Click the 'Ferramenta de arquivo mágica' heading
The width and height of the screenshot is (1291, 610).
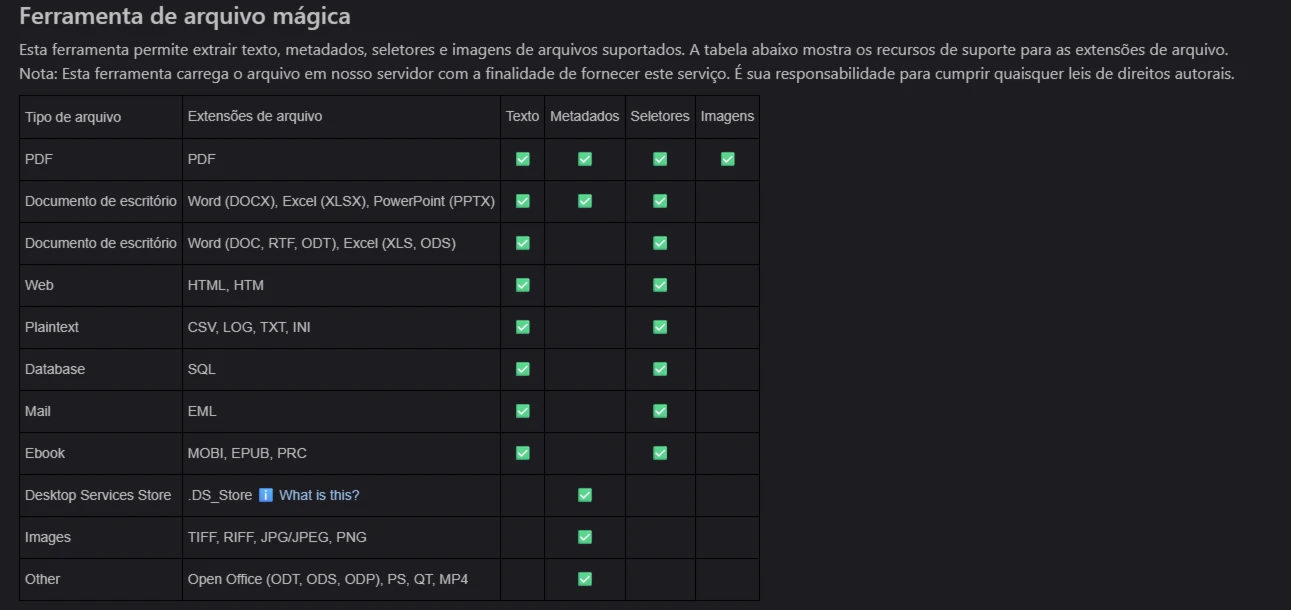(x=185, y=17)
